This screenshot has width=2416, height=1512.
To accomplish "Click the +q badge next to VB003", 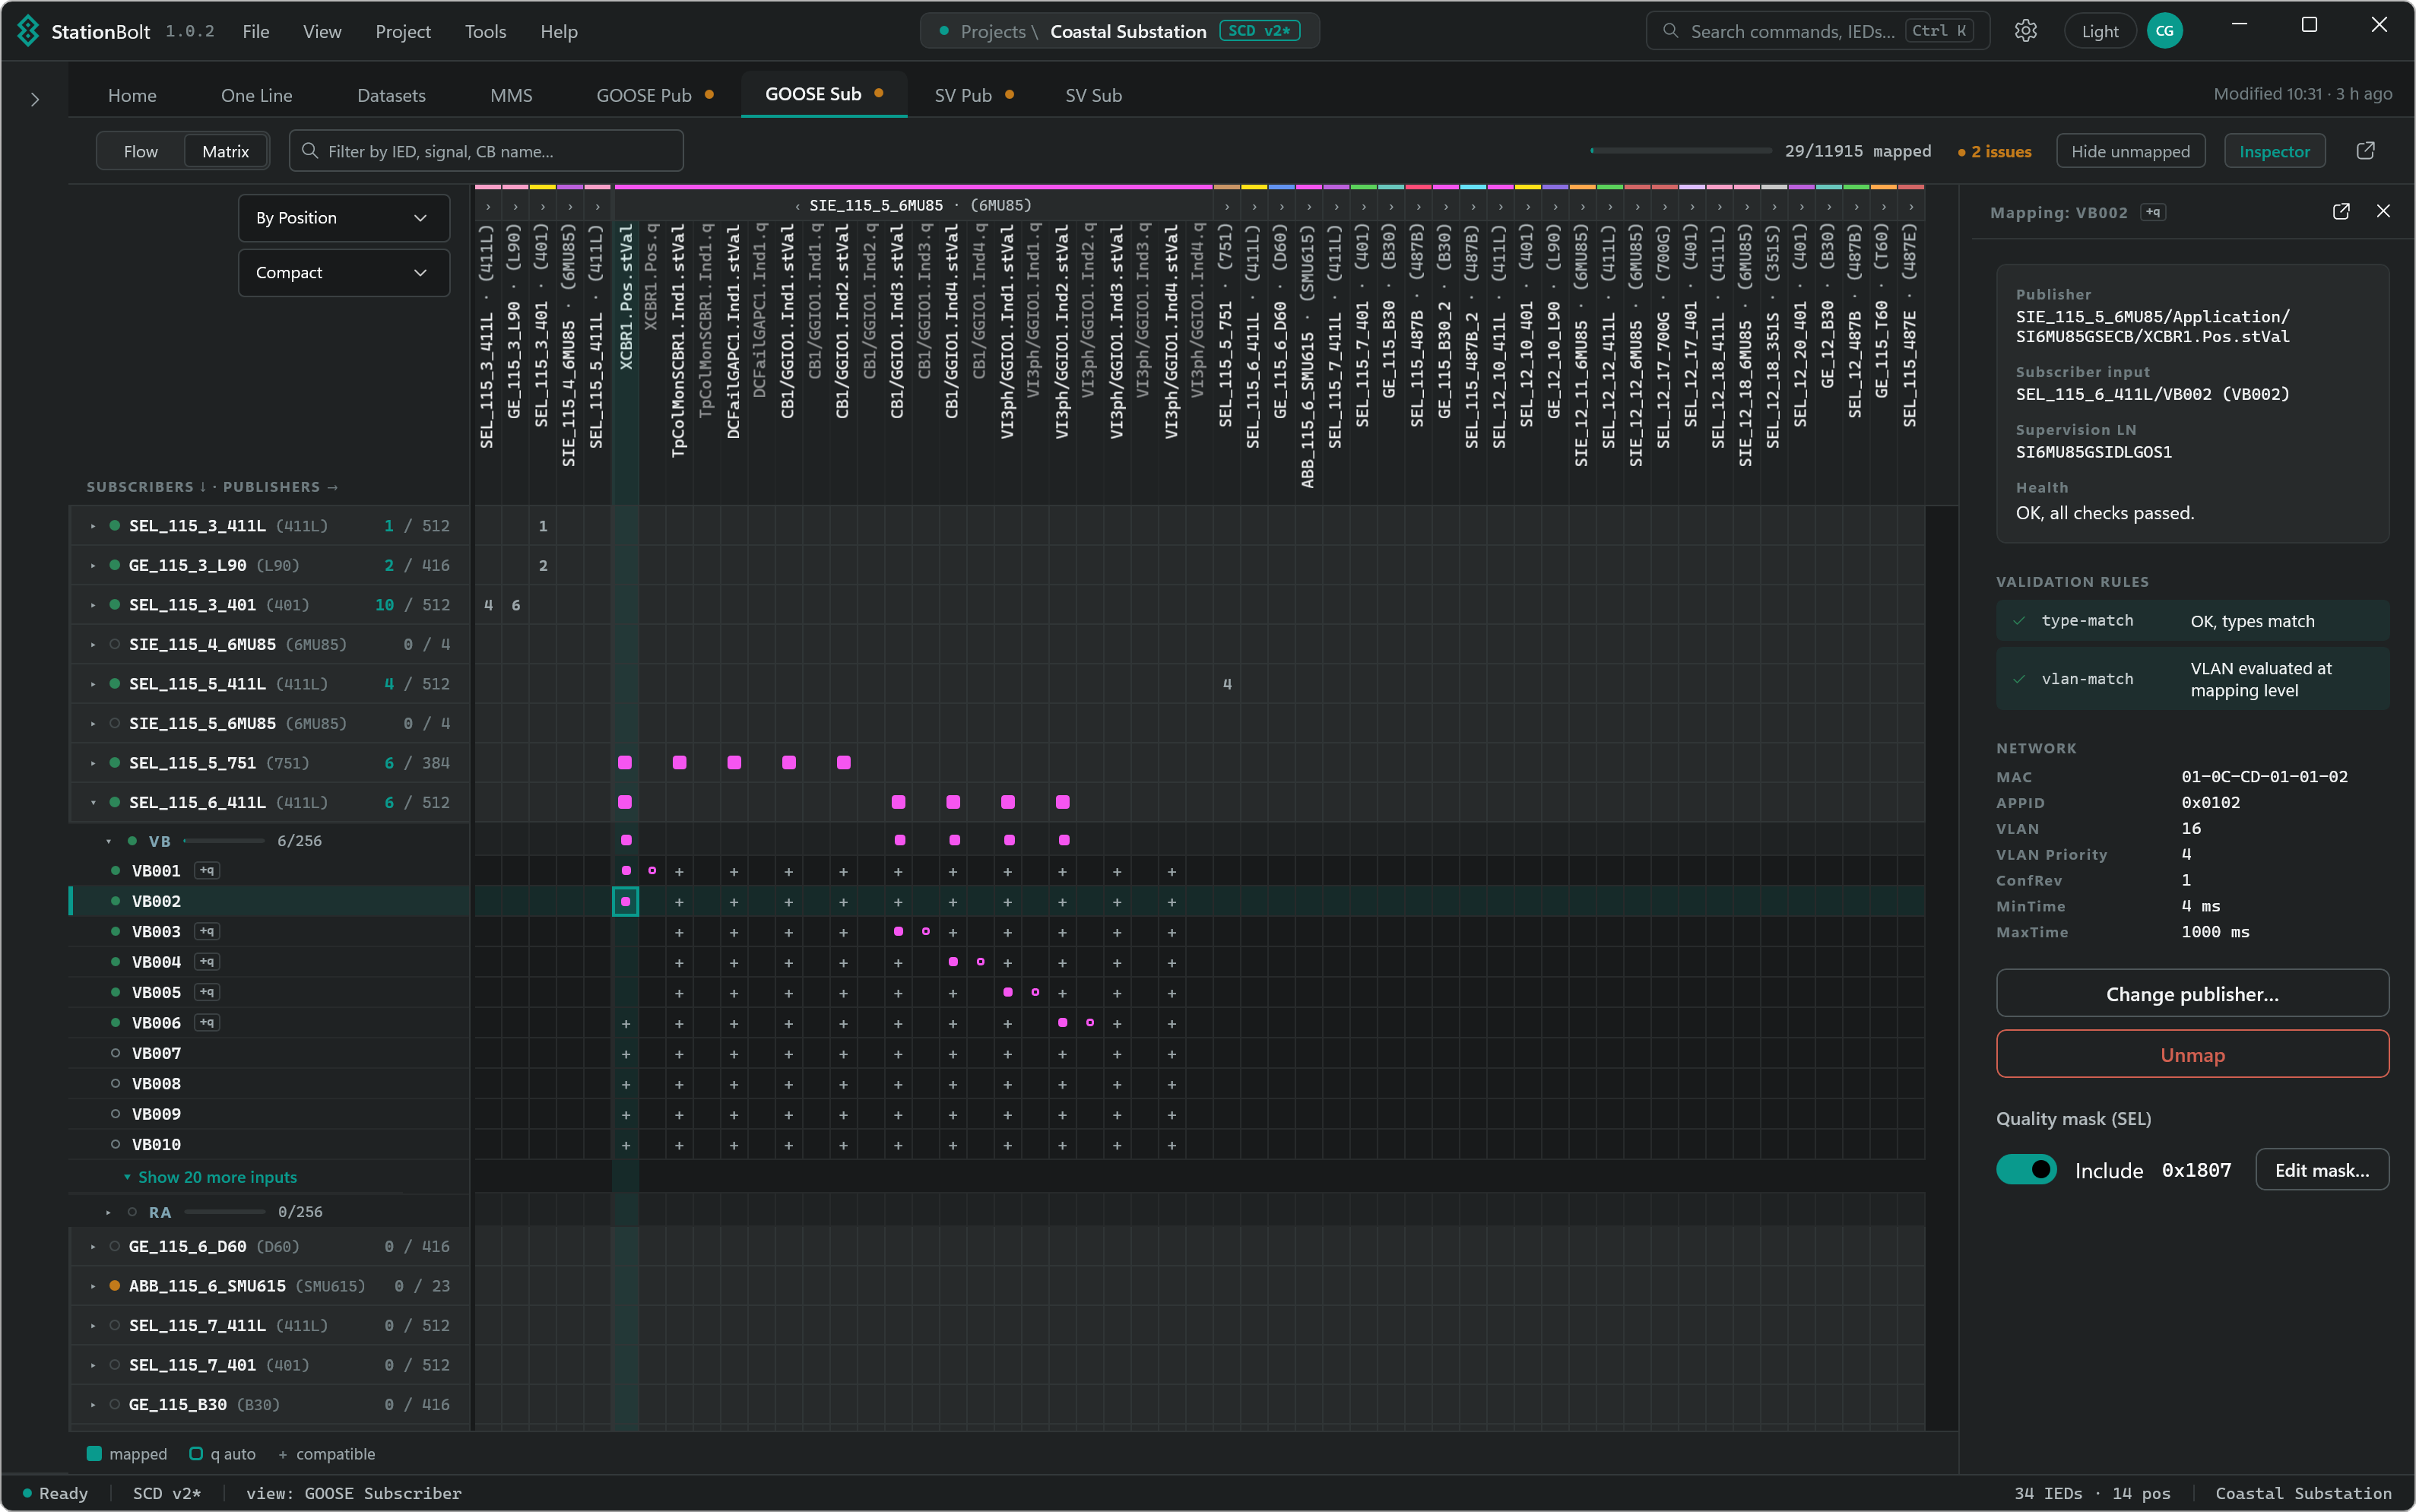I will (x=207, y=932).
